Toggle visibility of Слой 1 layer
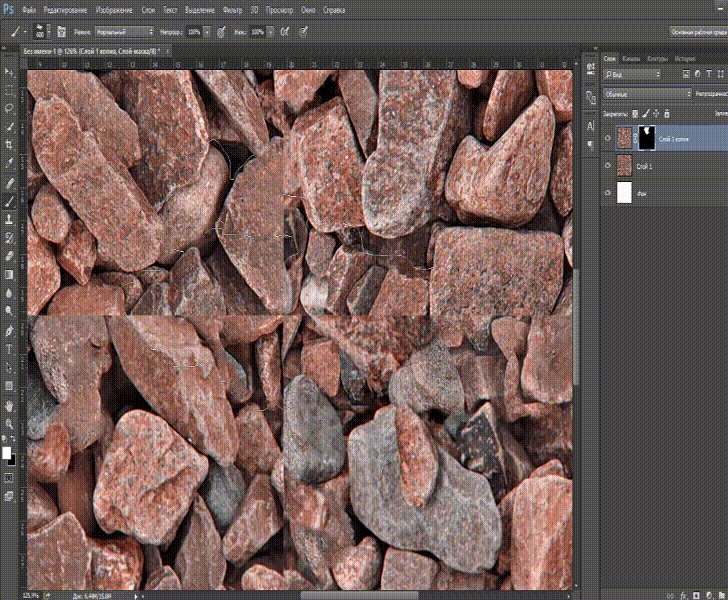 607,165
